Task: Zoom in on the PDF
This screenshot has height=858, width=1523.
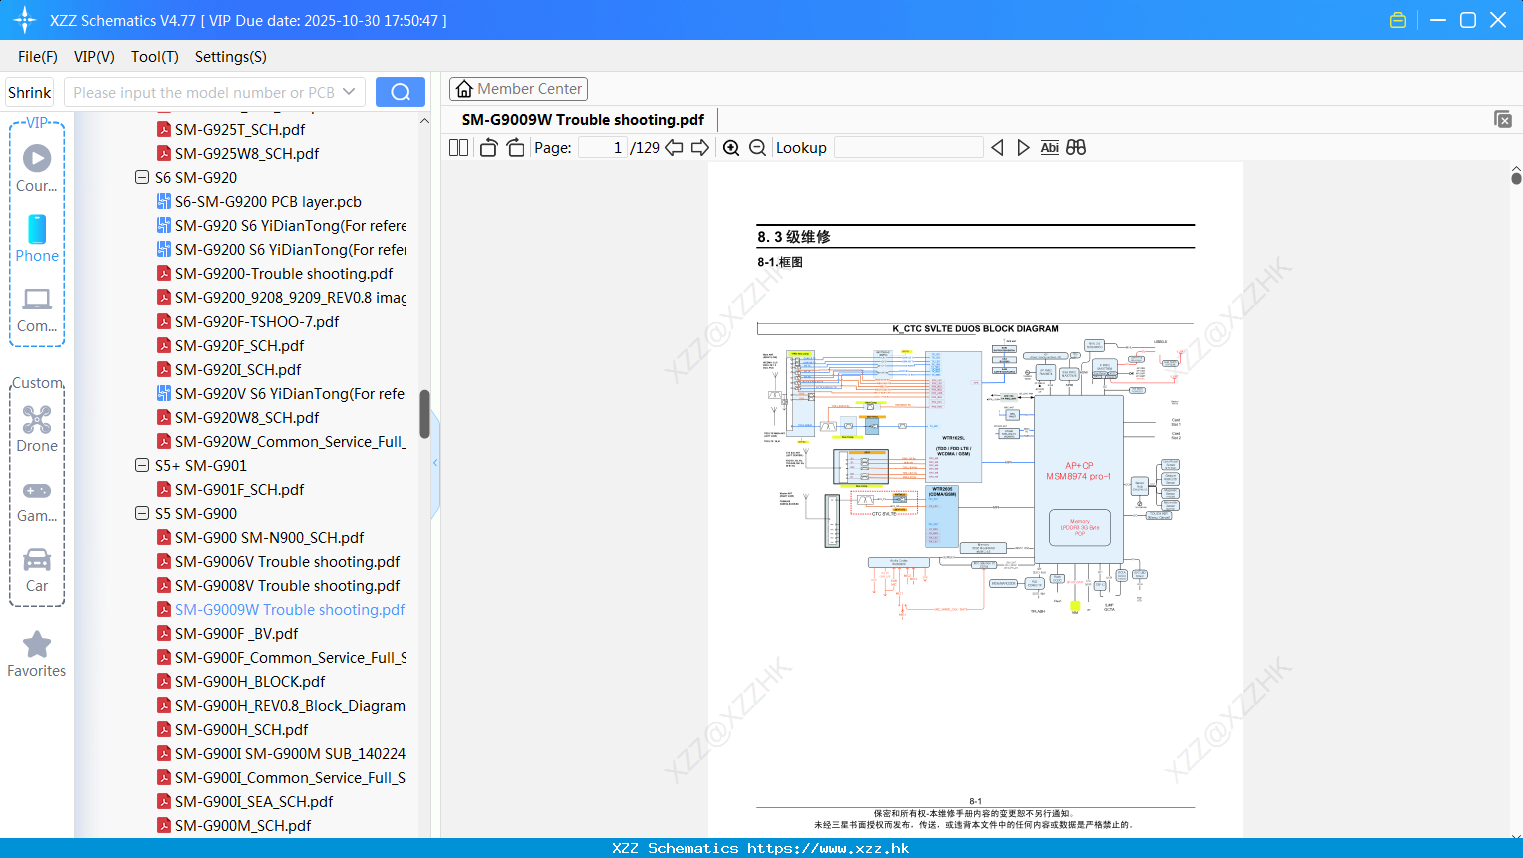Action: 731,147
